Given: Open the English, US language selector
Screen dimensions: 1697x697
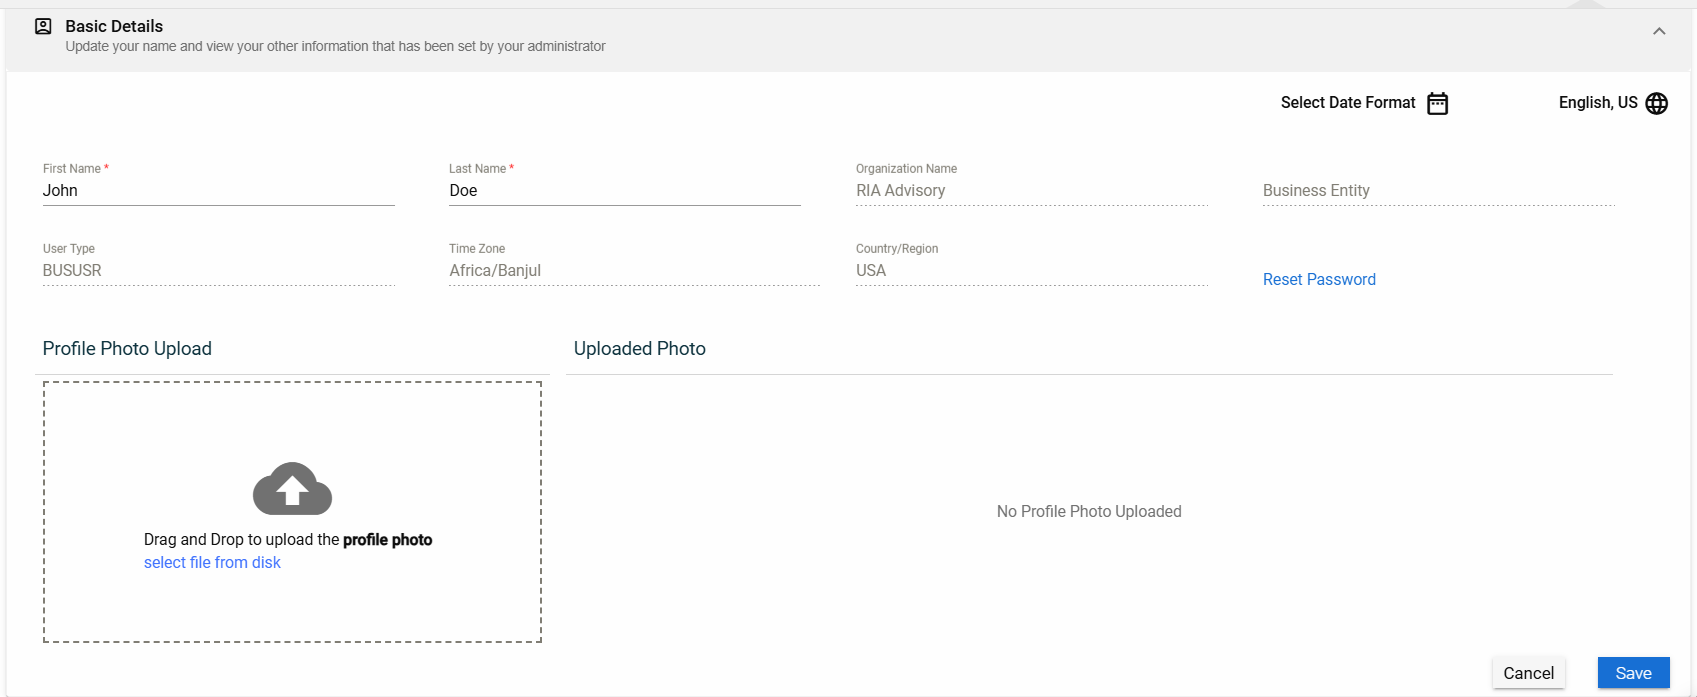Looking at the screenshot, I should 1597,103.
